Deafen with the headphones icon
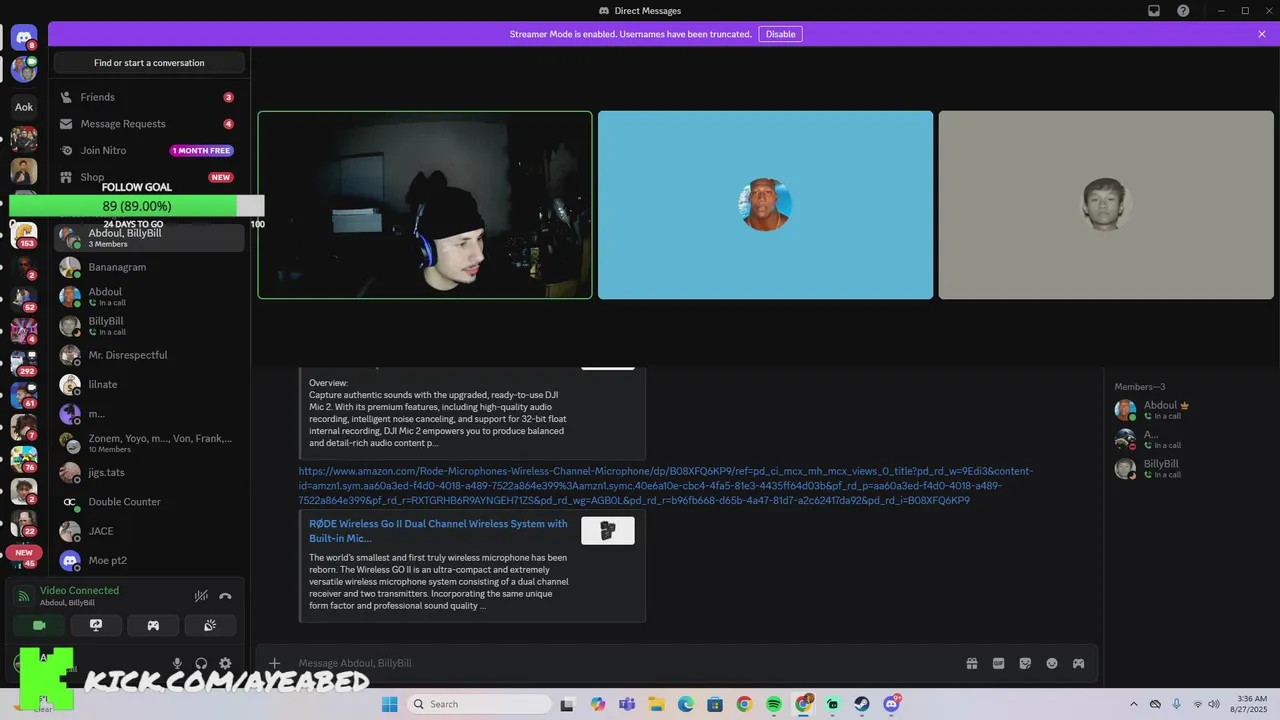This screenshot has height=720, width=1280. (x=201, y=663)
